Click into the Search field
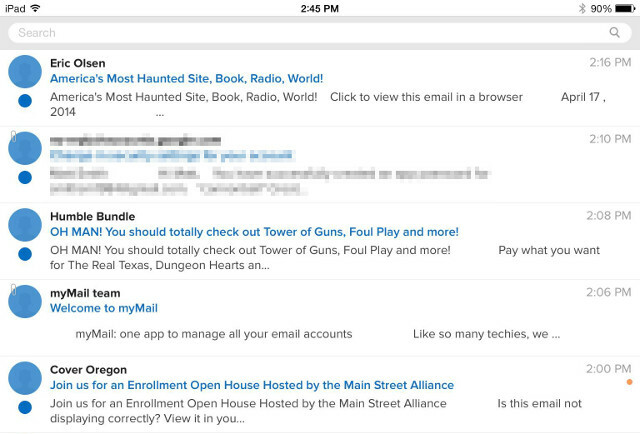The width and height of the screenshot is (640, 434). pos(320,33)
